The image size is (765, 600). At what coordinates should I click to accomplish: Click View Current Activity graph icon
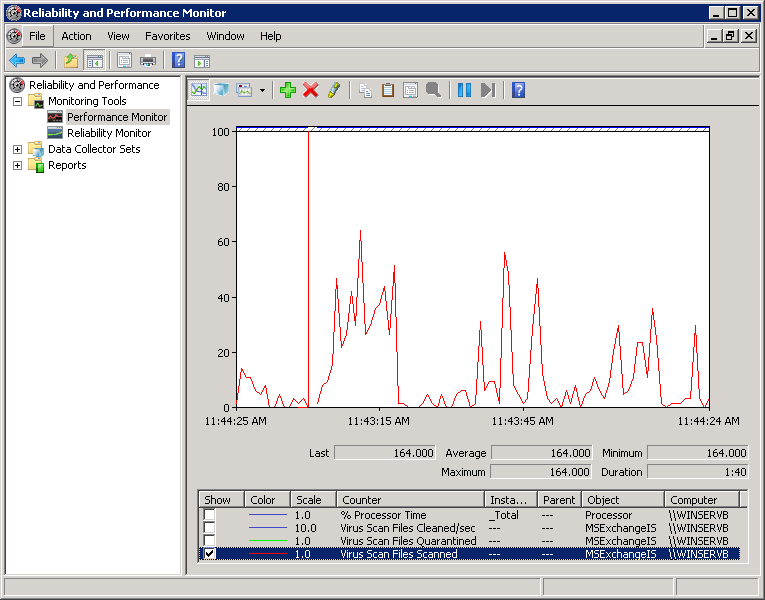coord(199,90)
